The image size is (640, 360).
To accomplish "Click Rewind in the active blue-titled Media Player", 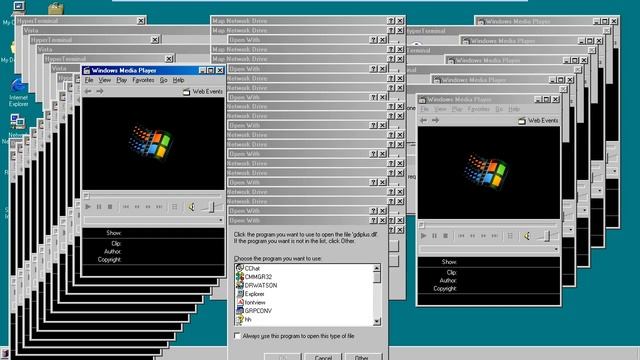I will [137, 207].
